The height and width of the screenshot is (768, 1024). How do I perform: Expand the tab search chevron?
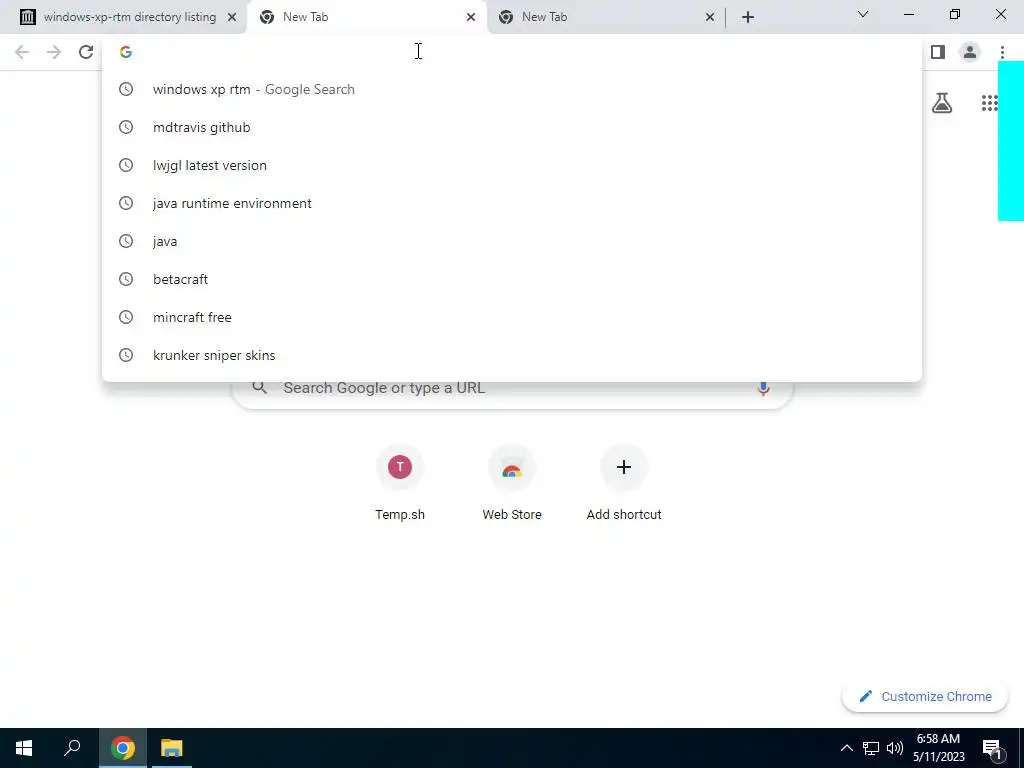tap(863, 14)
